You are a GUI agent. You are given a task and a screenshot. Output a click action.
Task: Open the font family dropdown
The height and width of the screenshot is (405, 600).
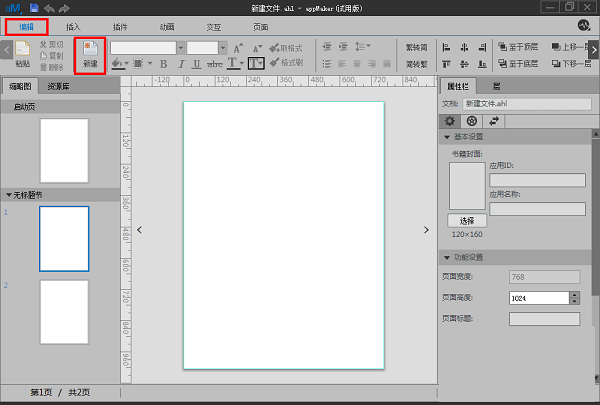(180, 47)
